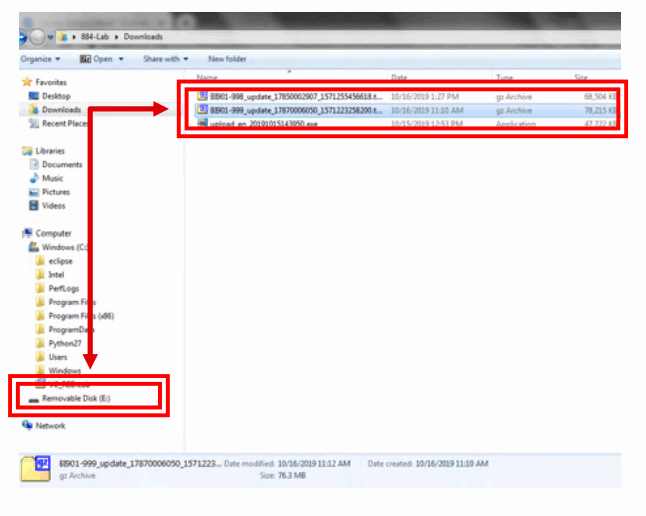The height and width of the screenshot is (516, 646).
Task: Open the Python27 folder
Action: tap(65, 343)
